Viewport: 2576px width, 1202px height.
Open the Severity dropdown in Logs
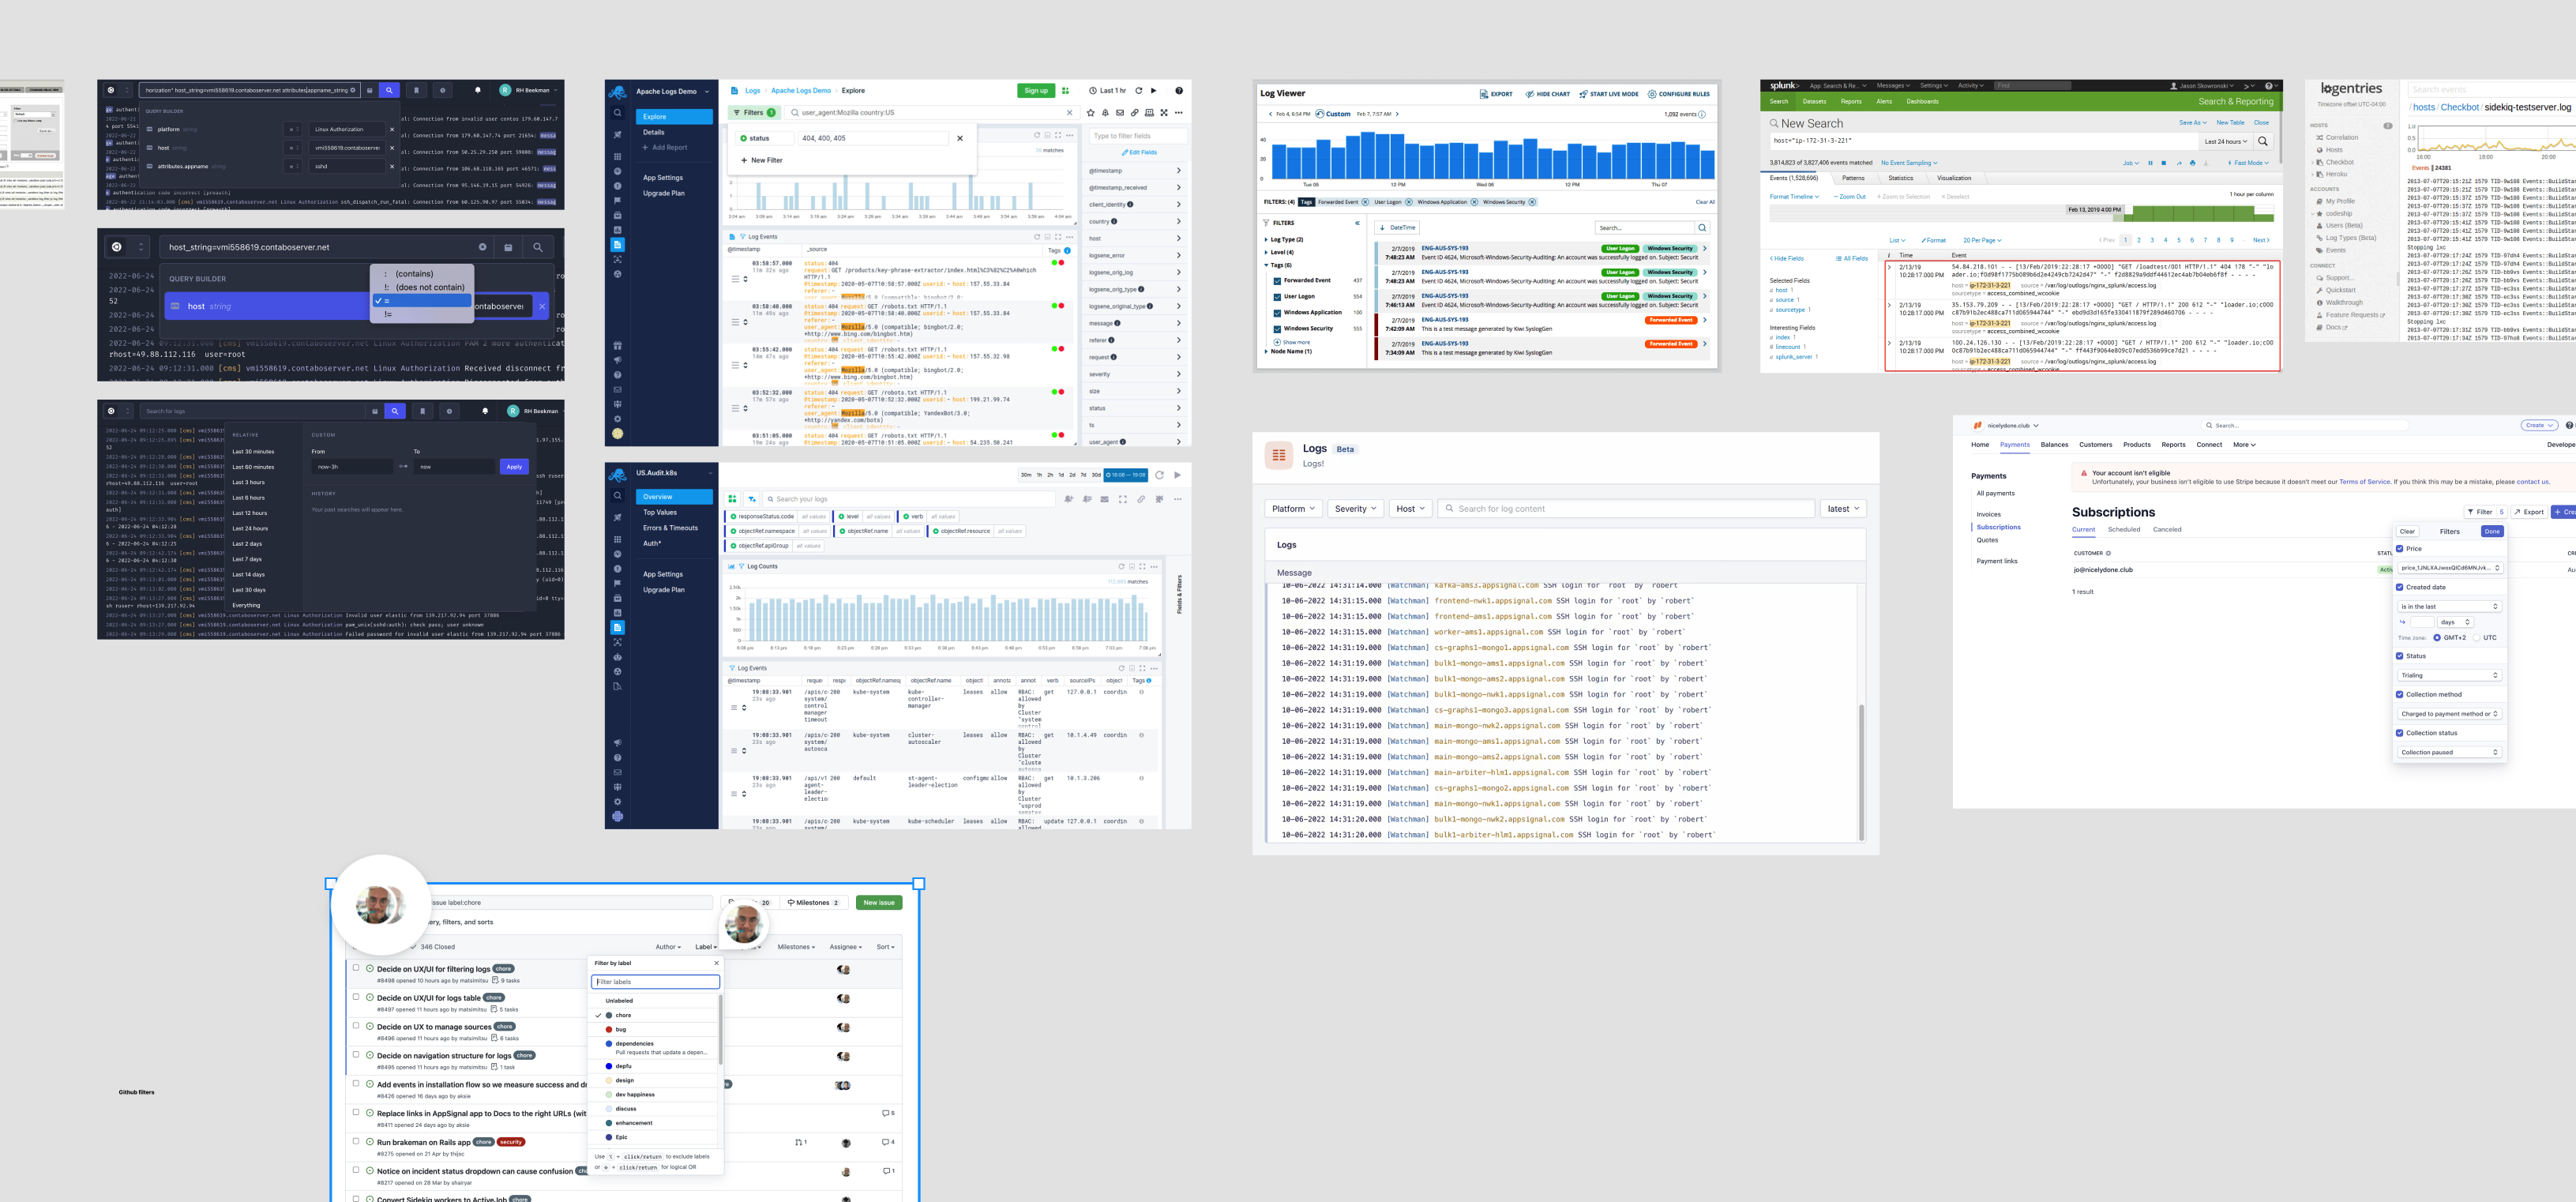1355,509
